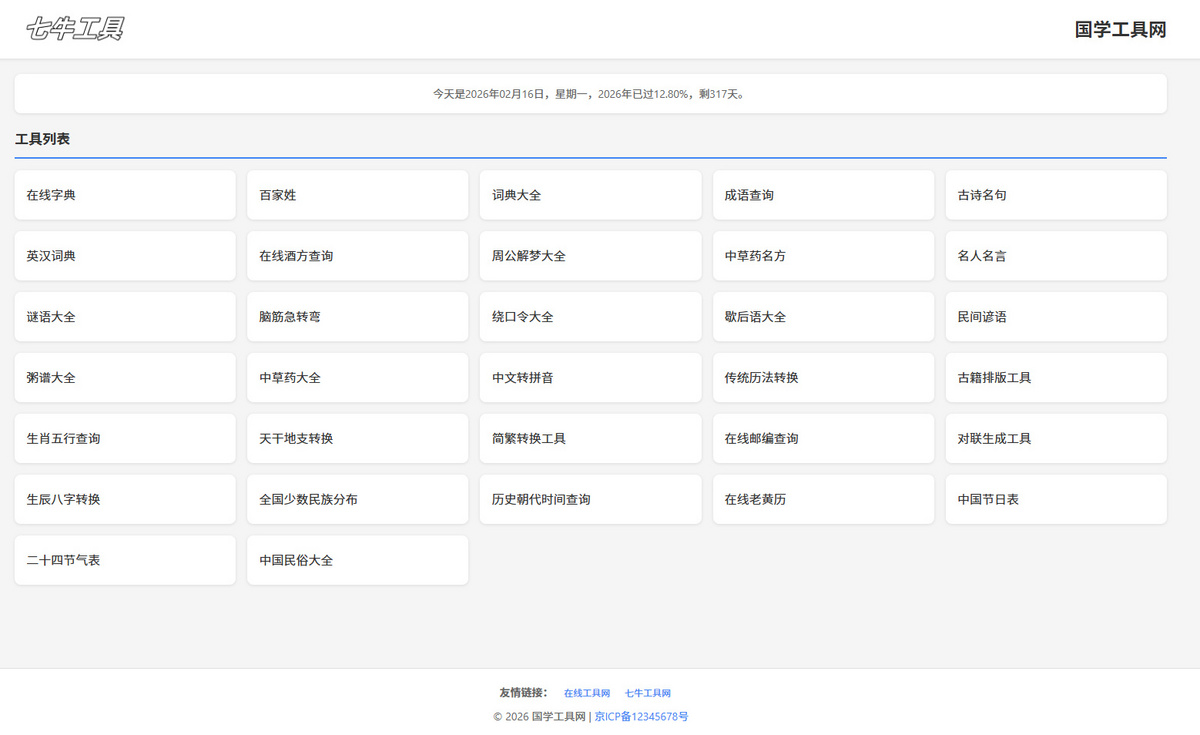Go to 成语查询 tool
This screenshot has width=1200, height=735.
[823, 195]
